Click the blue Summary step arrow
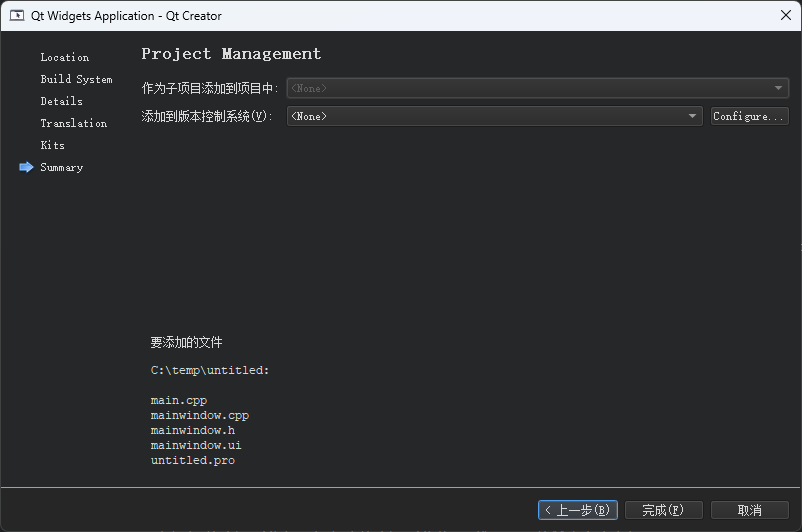Screen dimensions: 802x532 click(x=26, y=167)
